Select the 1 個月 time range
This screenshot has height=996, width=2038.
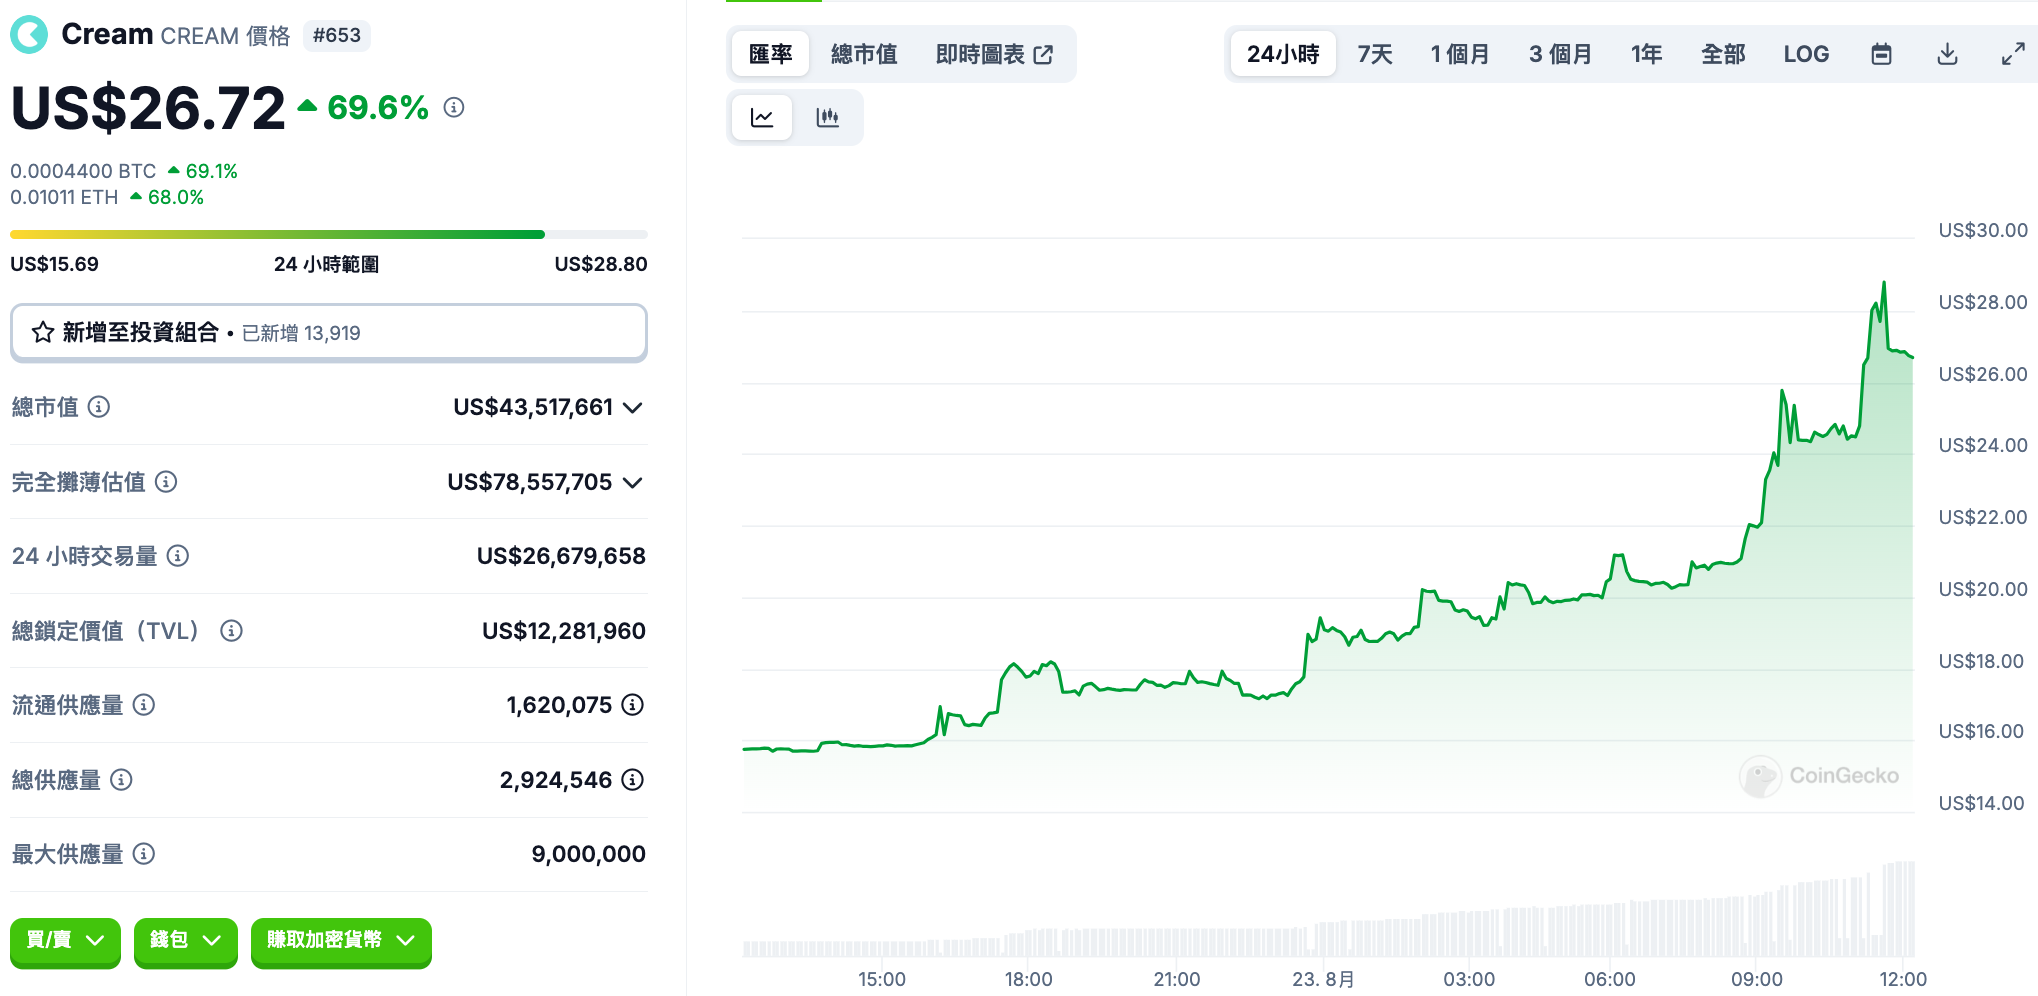1460,54
